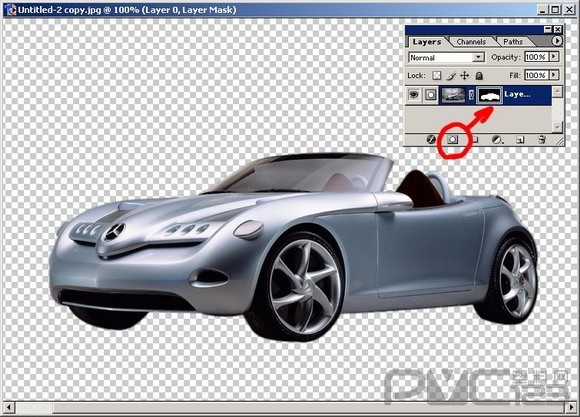This screenshot has width=580, height=417.
Task: Toggle Lock position move icon
Action: pyautogui.click(x=464, y=76)
